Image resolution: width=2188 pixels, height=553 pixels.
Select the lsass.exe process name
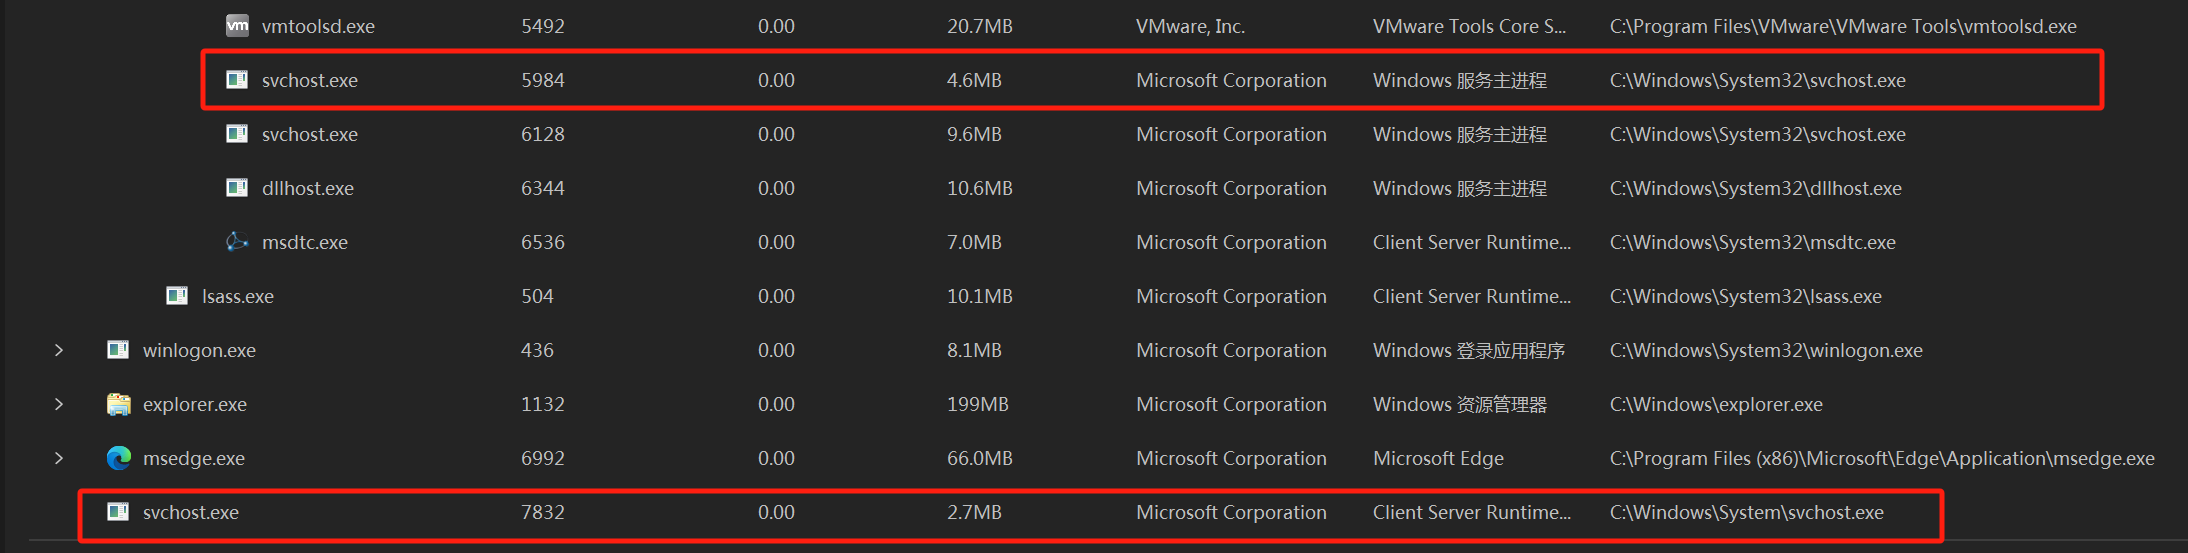pos(238,296)
